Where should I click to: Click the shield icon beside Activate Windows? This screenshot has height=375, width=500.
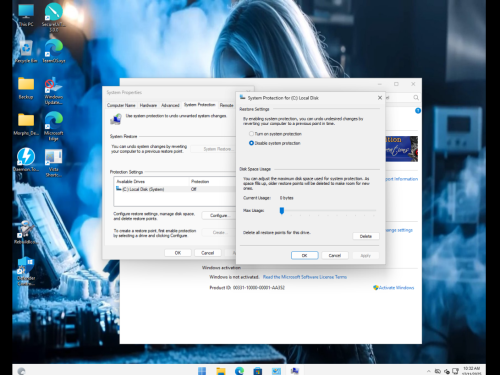coord(376,287)
